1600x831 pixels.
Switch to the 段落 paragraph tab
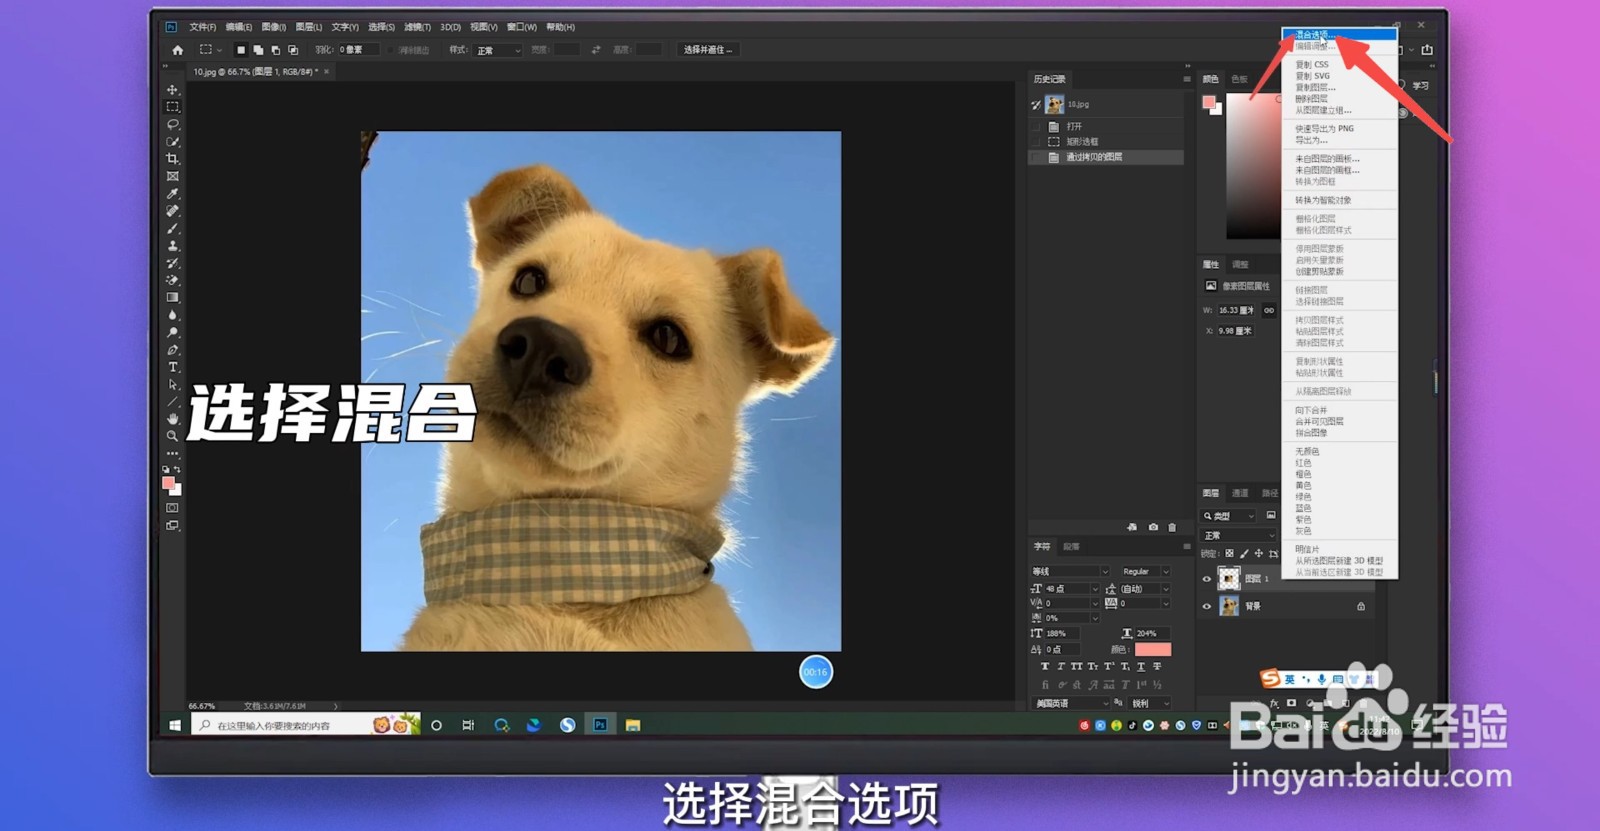point(1071,547)
